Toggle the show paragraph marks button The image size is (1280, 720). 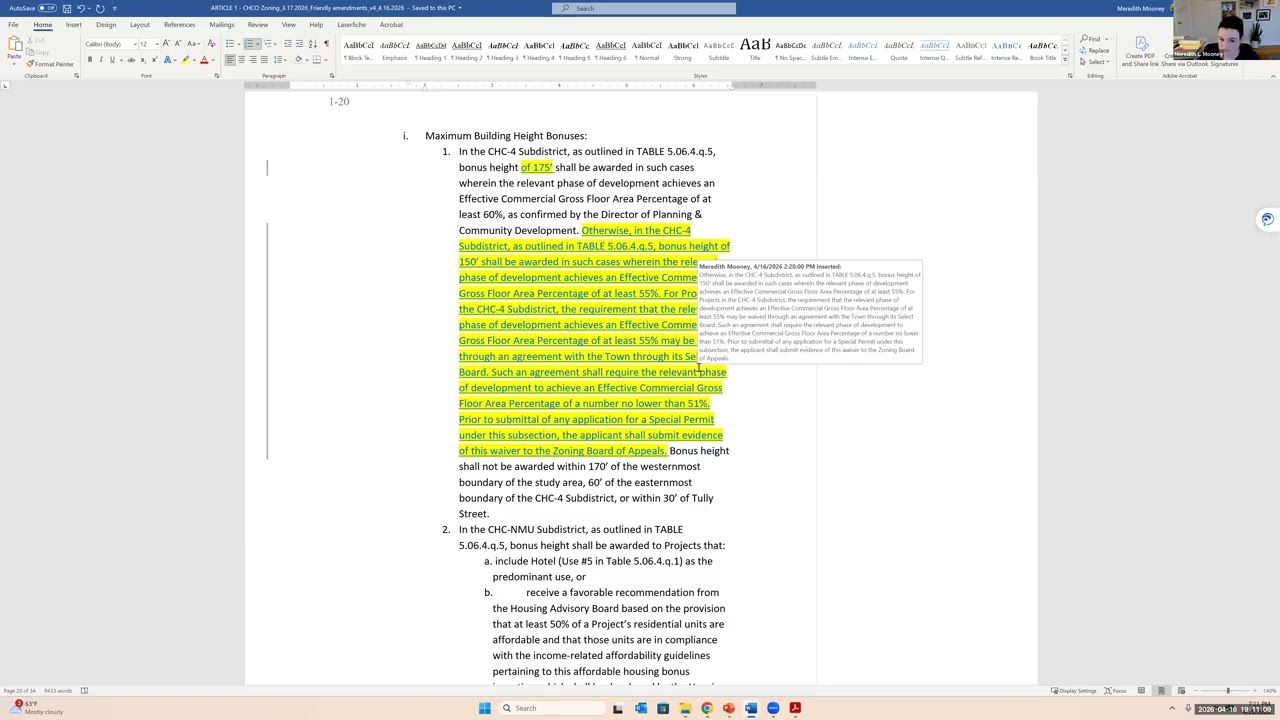click(326, 44)
